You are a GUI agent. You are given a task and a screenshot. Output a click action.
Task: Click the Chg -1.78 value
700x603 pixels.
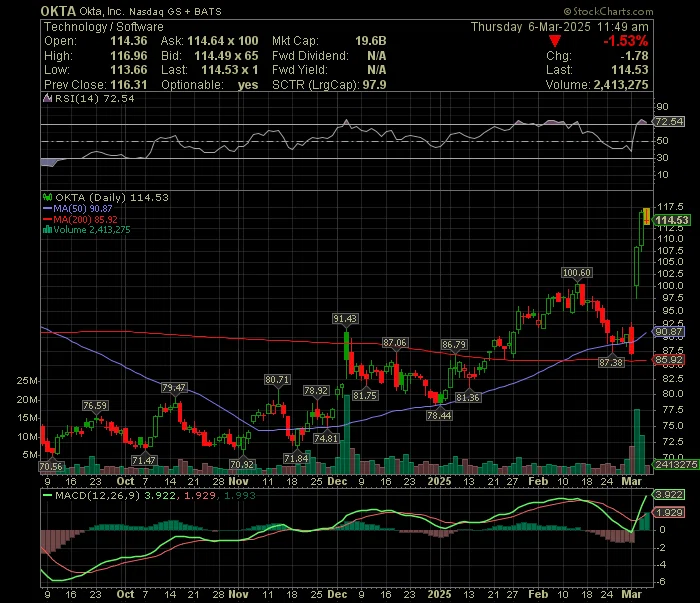(x=634, y=56)
